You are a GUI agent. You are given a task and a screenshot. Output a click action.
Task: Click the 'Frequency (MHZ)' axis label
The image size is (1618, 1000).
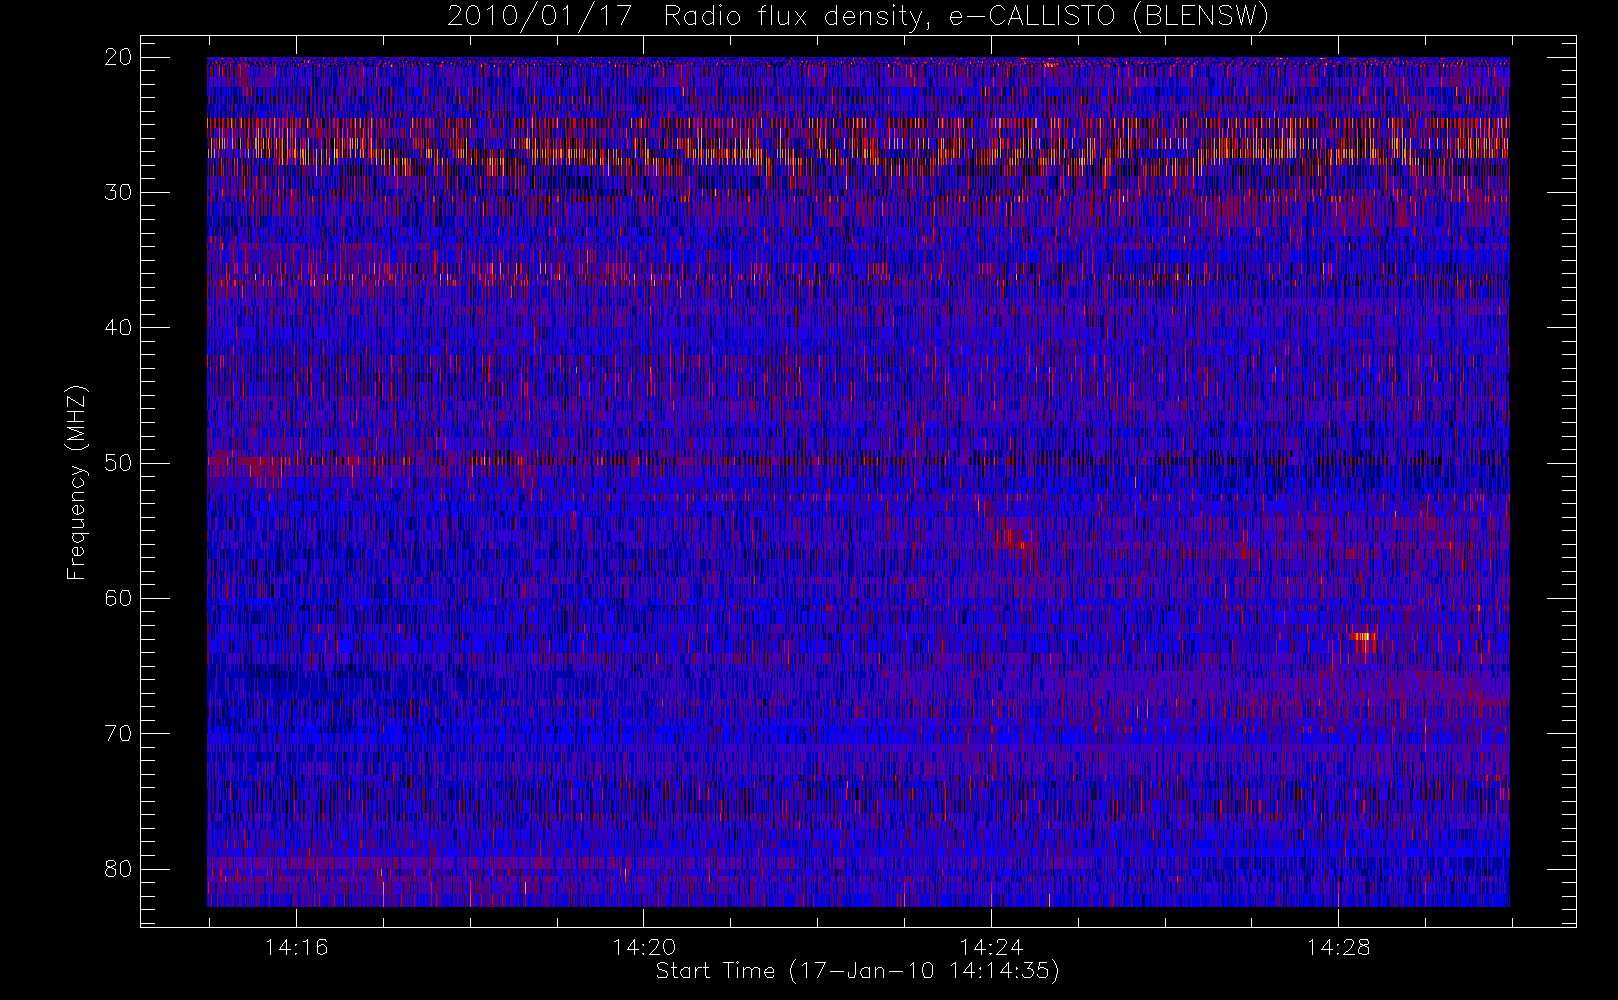[x=77, y=482]
